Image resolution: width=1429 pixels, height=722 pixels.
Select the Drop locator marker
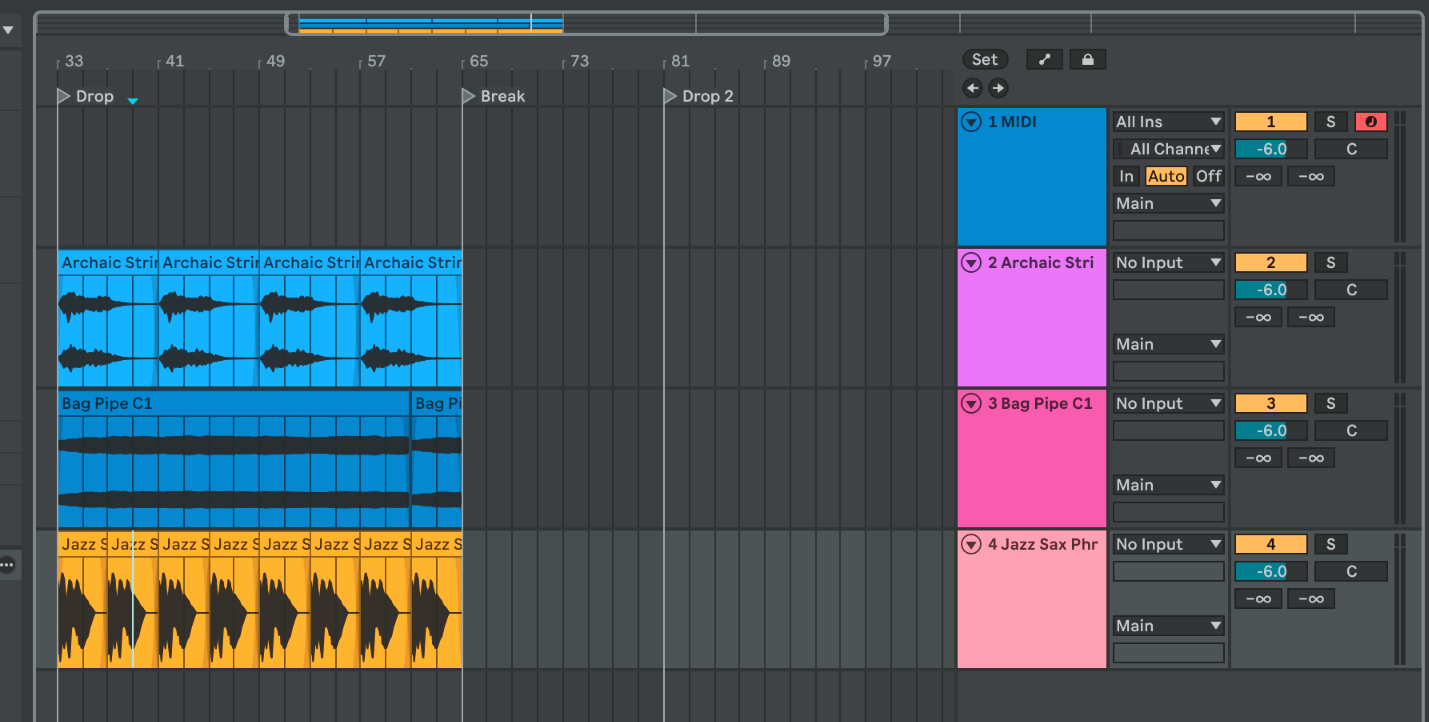pos(85,97)
